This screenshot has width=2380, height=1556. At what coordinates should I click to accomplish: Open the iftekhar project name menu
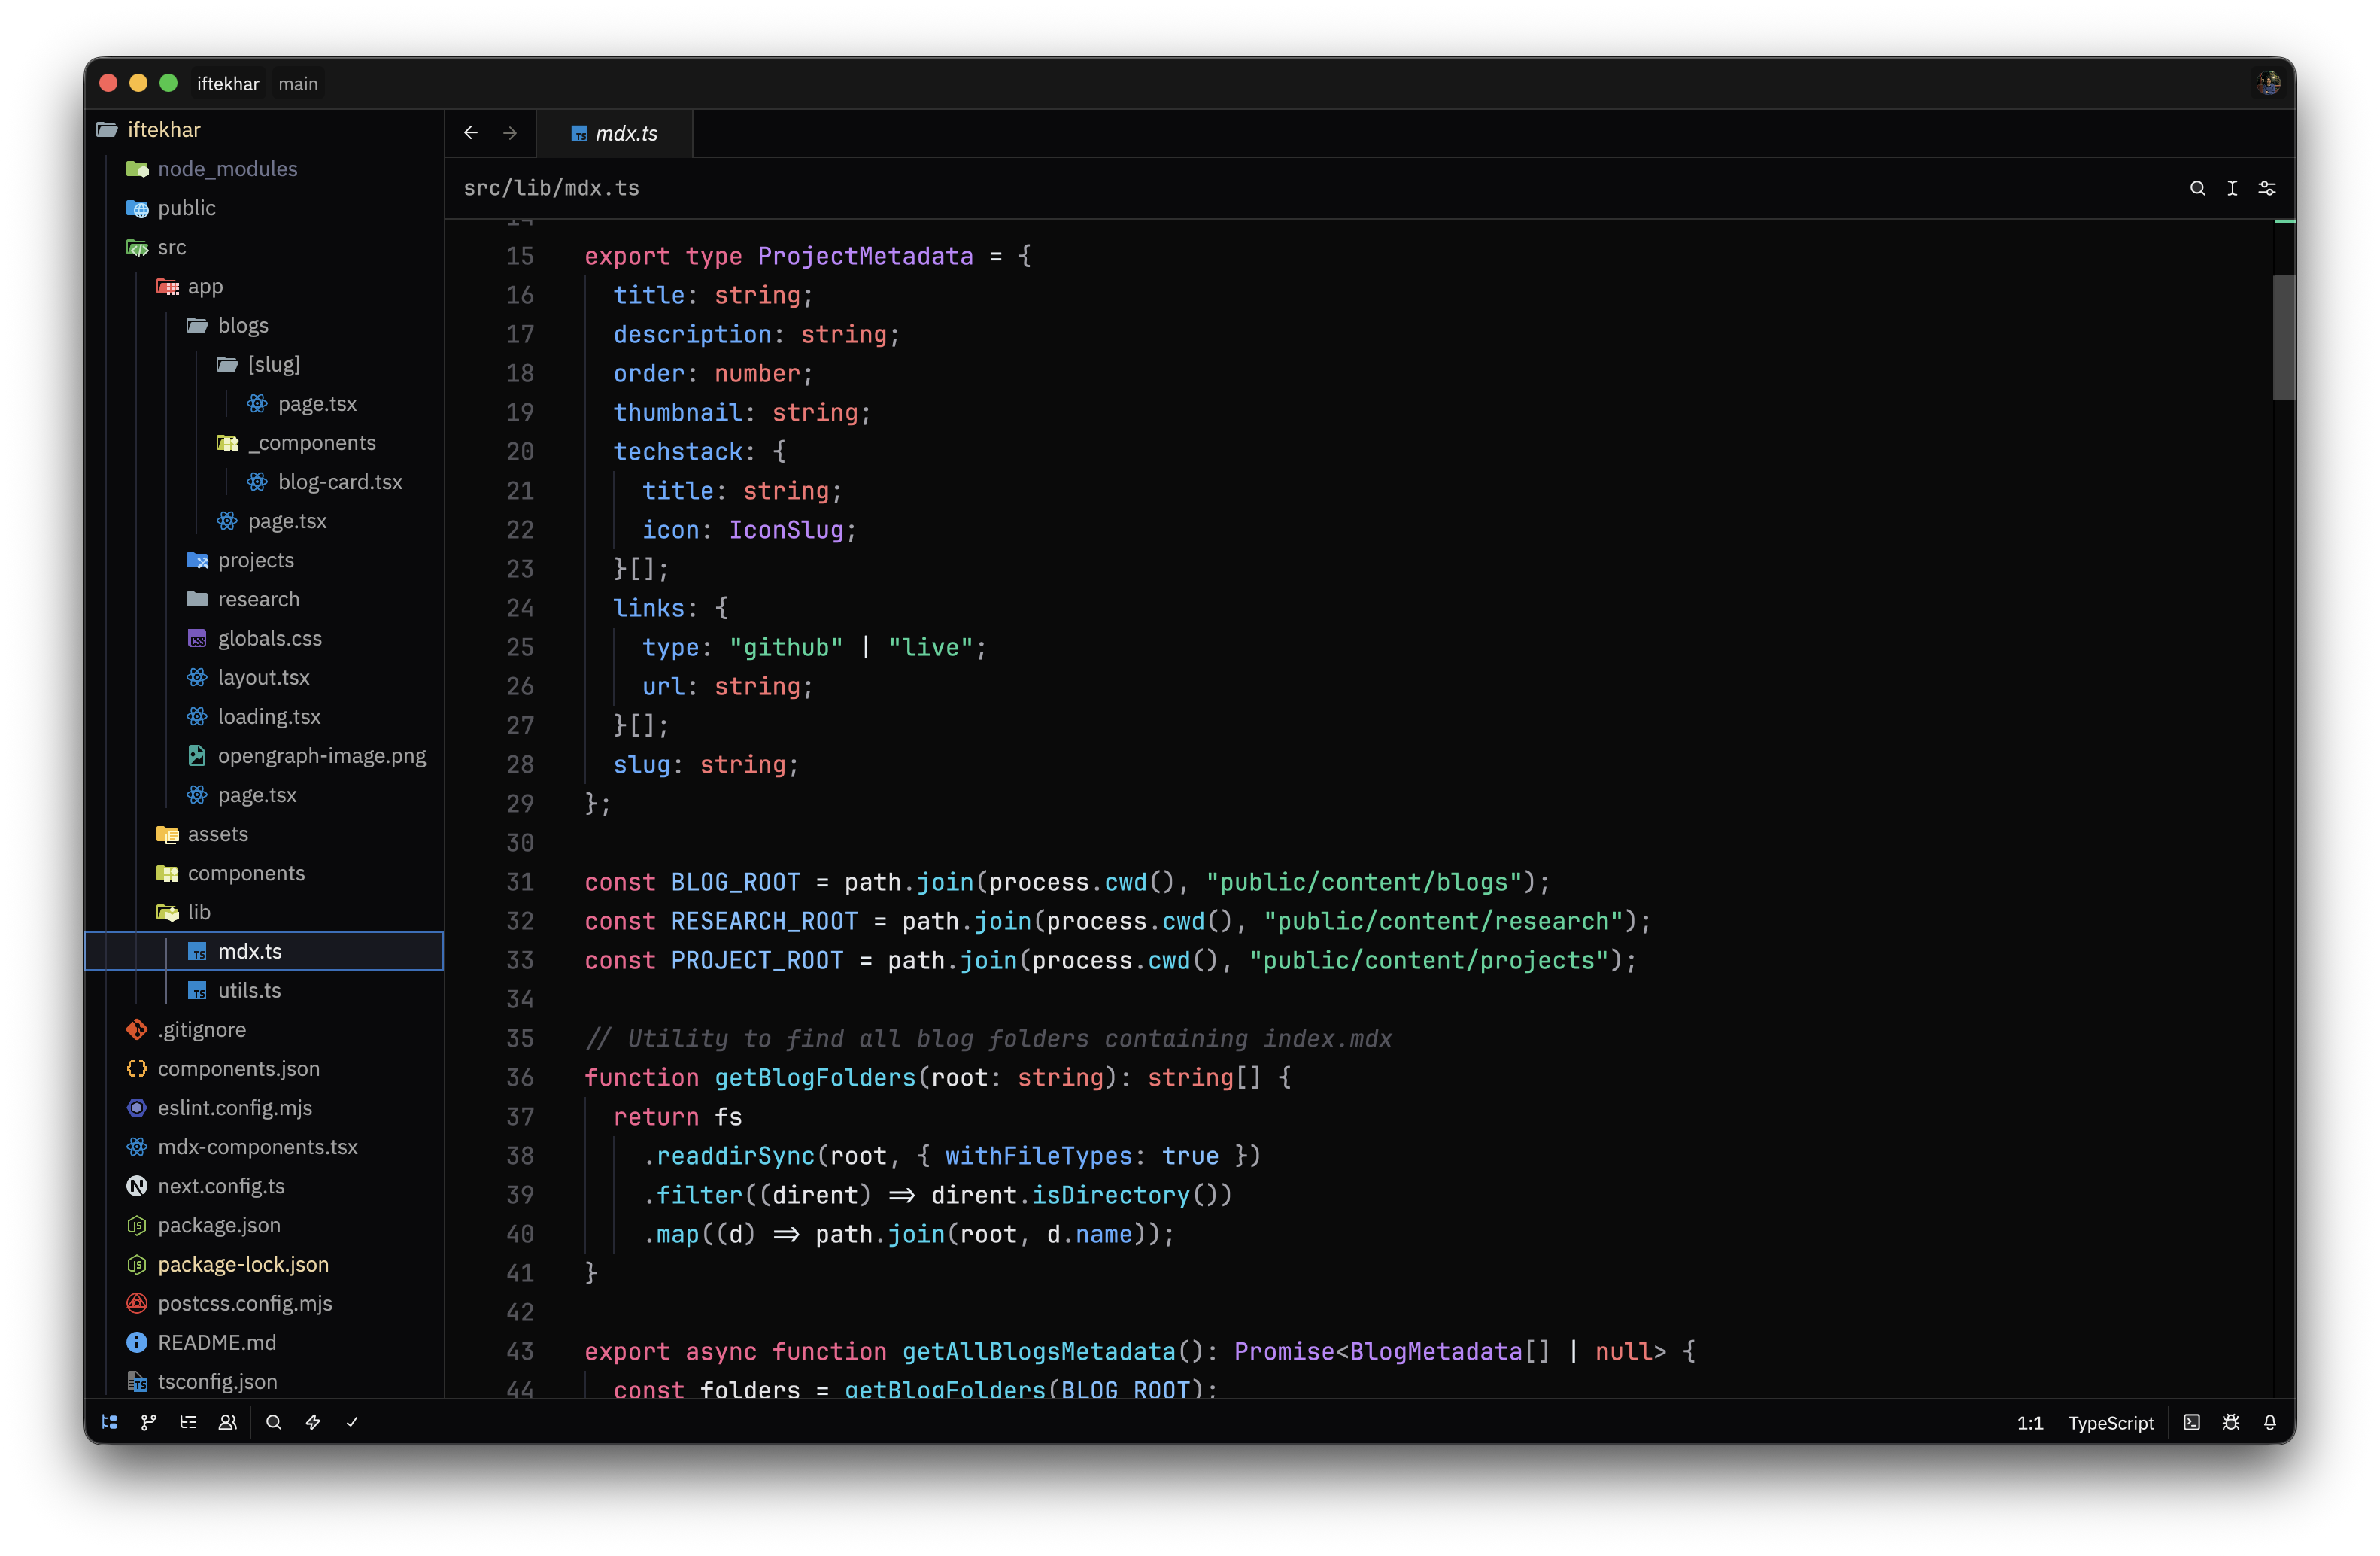pyautogui.click(x=228, y=84)
